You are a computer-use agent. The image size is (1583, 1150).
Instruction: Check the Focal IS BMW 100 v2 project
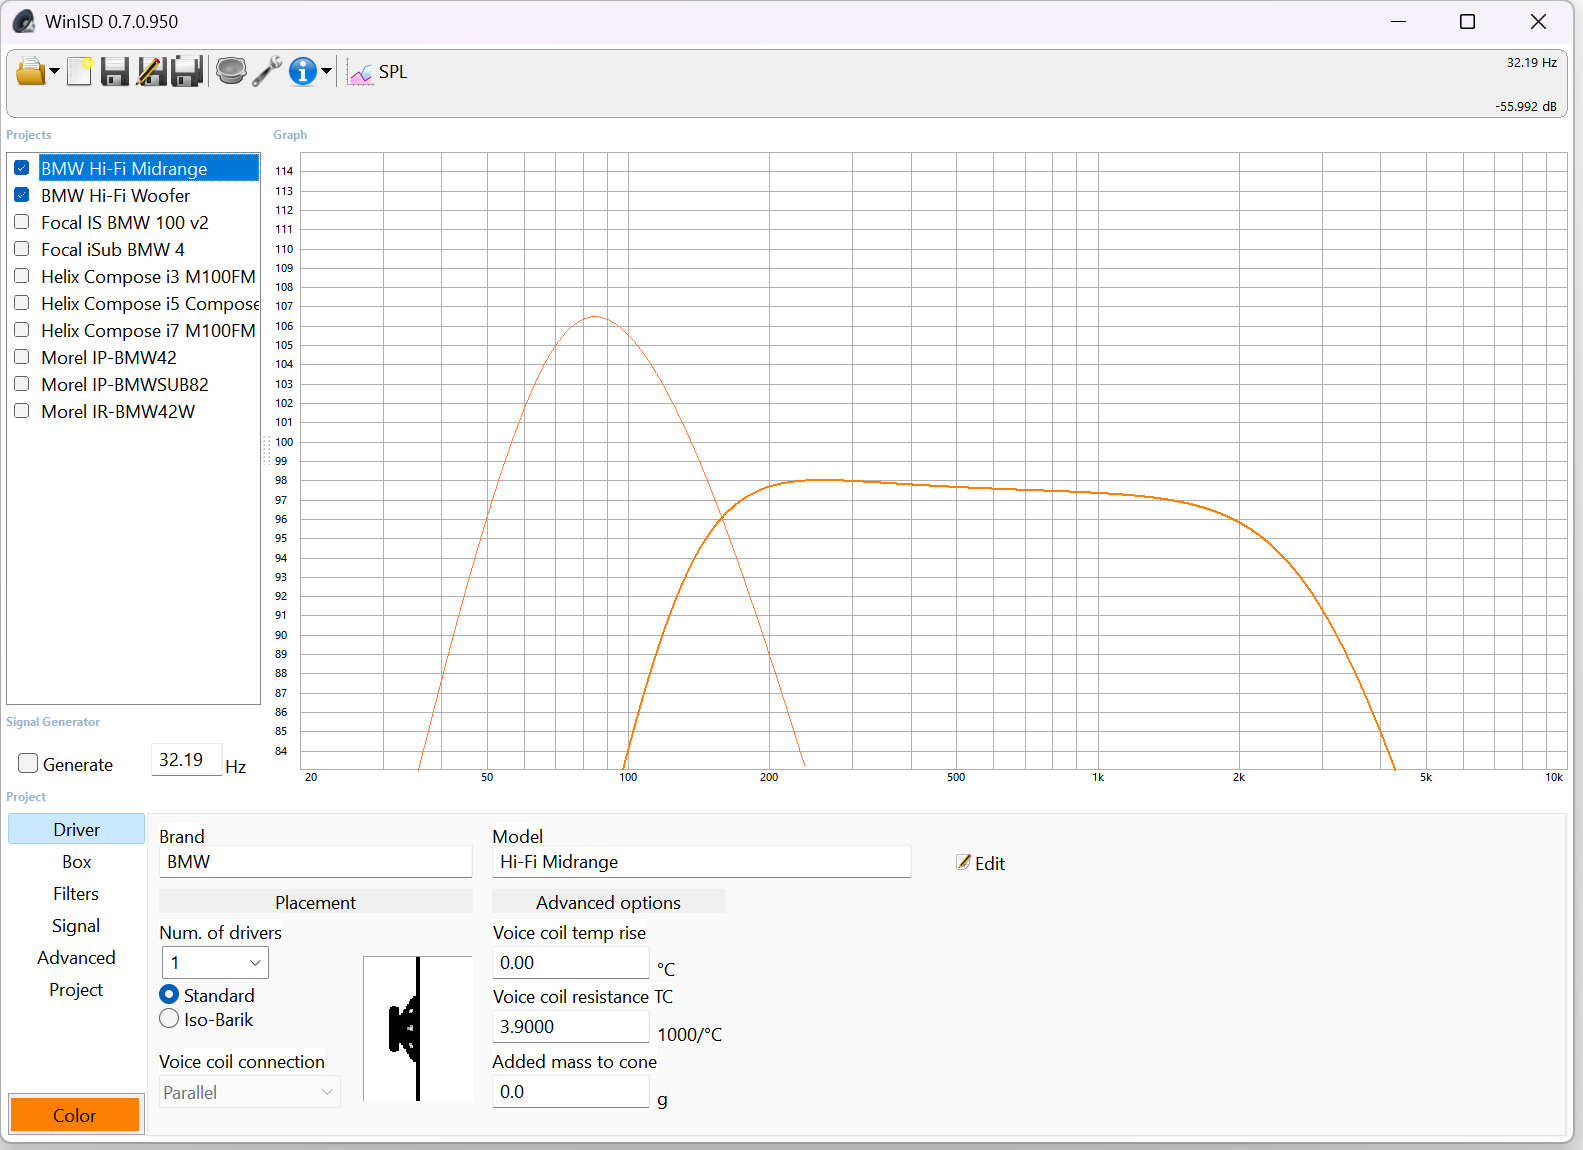(x=21, y=222)
